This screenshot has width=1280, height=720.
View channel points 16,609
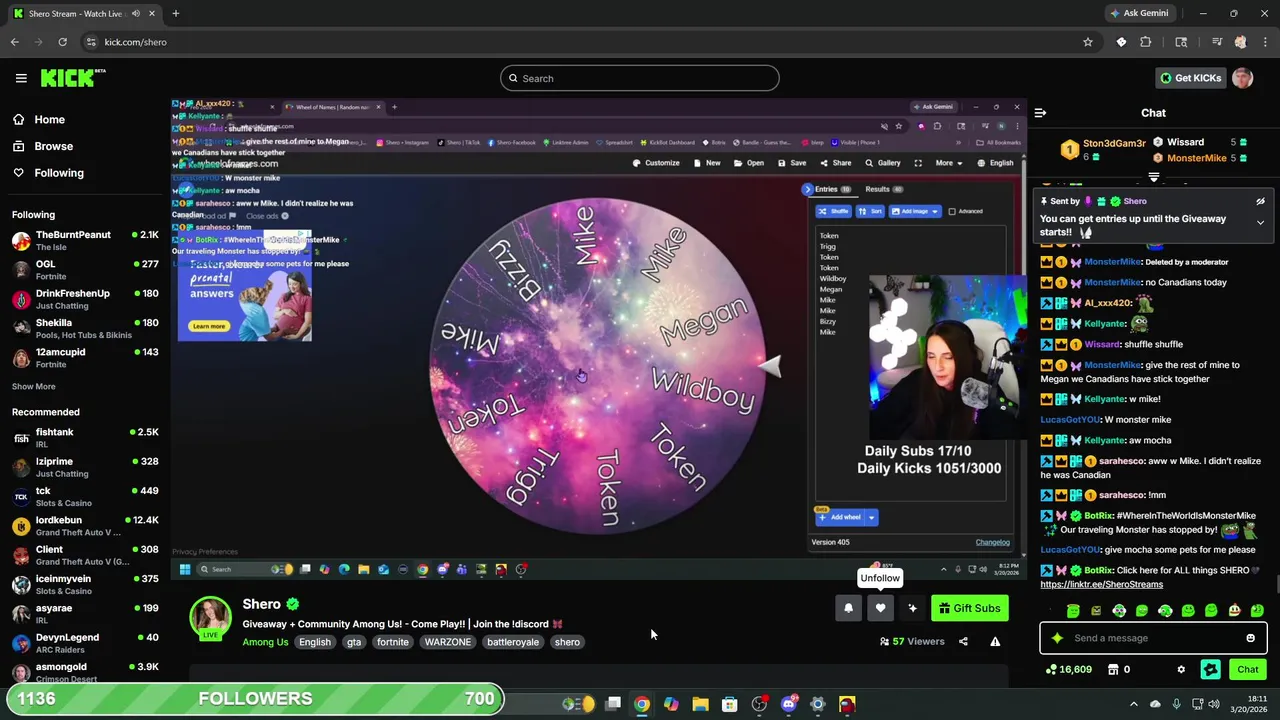click(x=1068, y=669)
